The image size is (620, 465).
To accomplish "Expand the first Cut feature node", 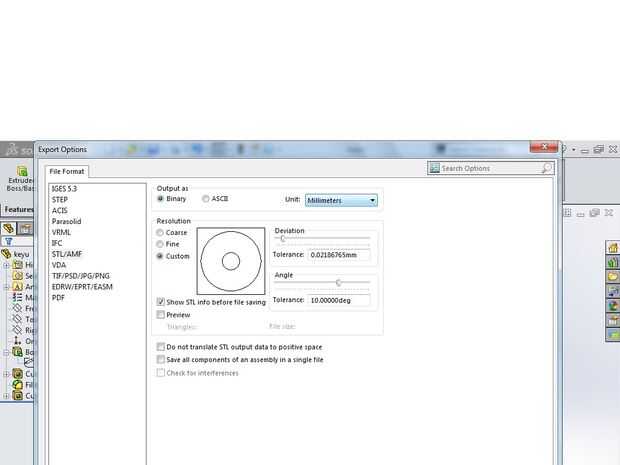I will tap(6, 374).
